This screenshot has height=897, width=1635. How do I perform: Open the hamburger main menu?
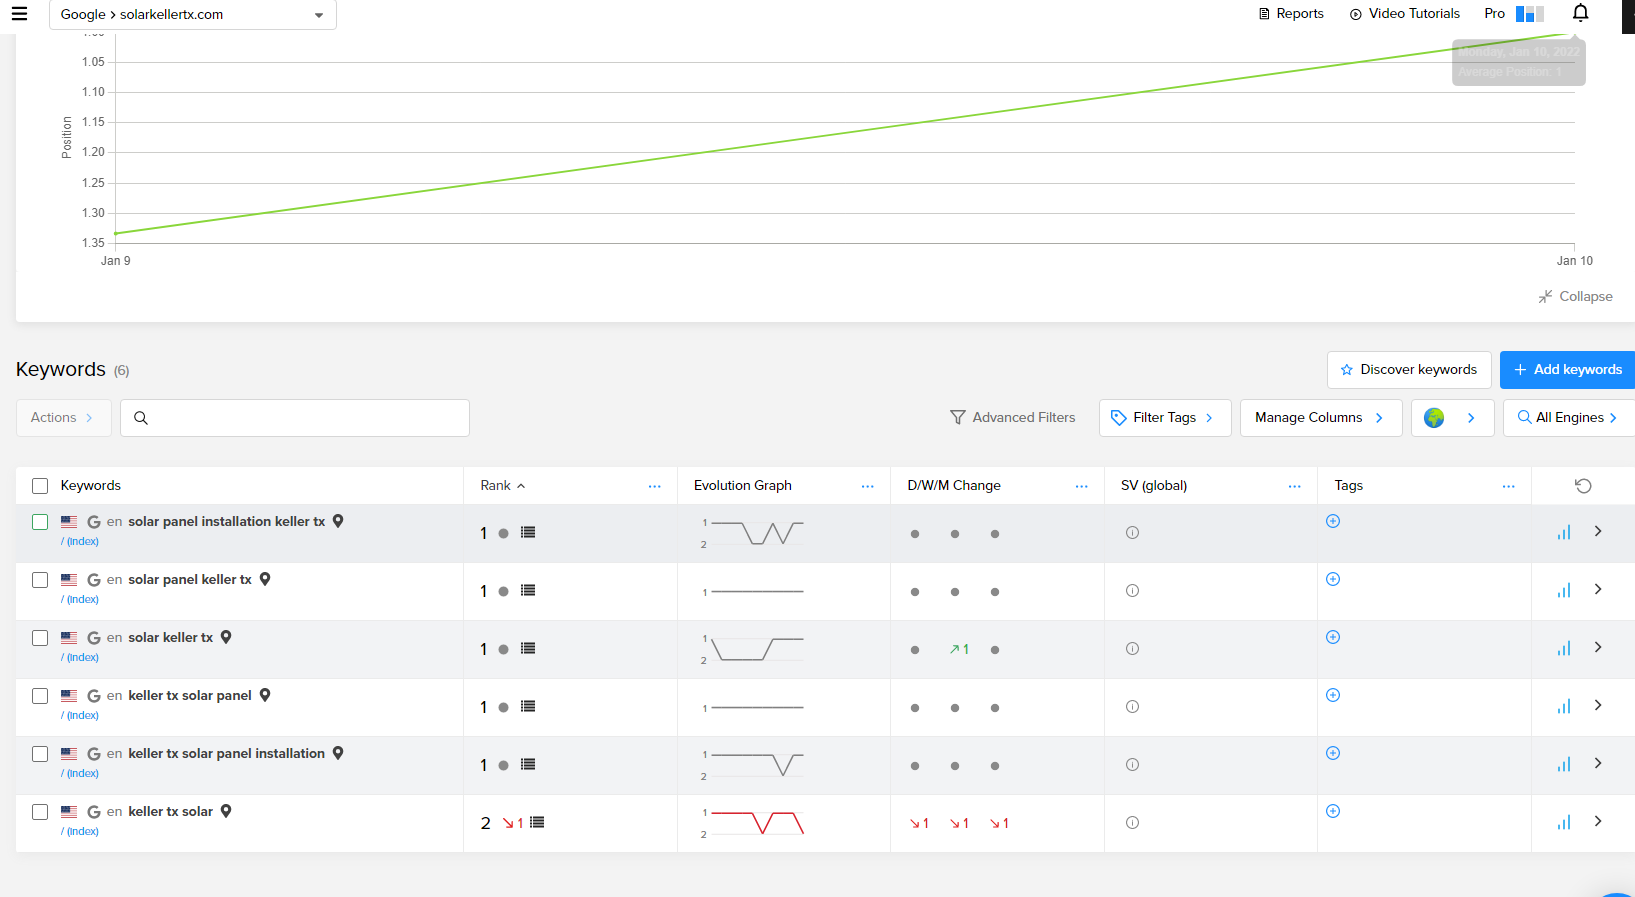coord(19,14)
